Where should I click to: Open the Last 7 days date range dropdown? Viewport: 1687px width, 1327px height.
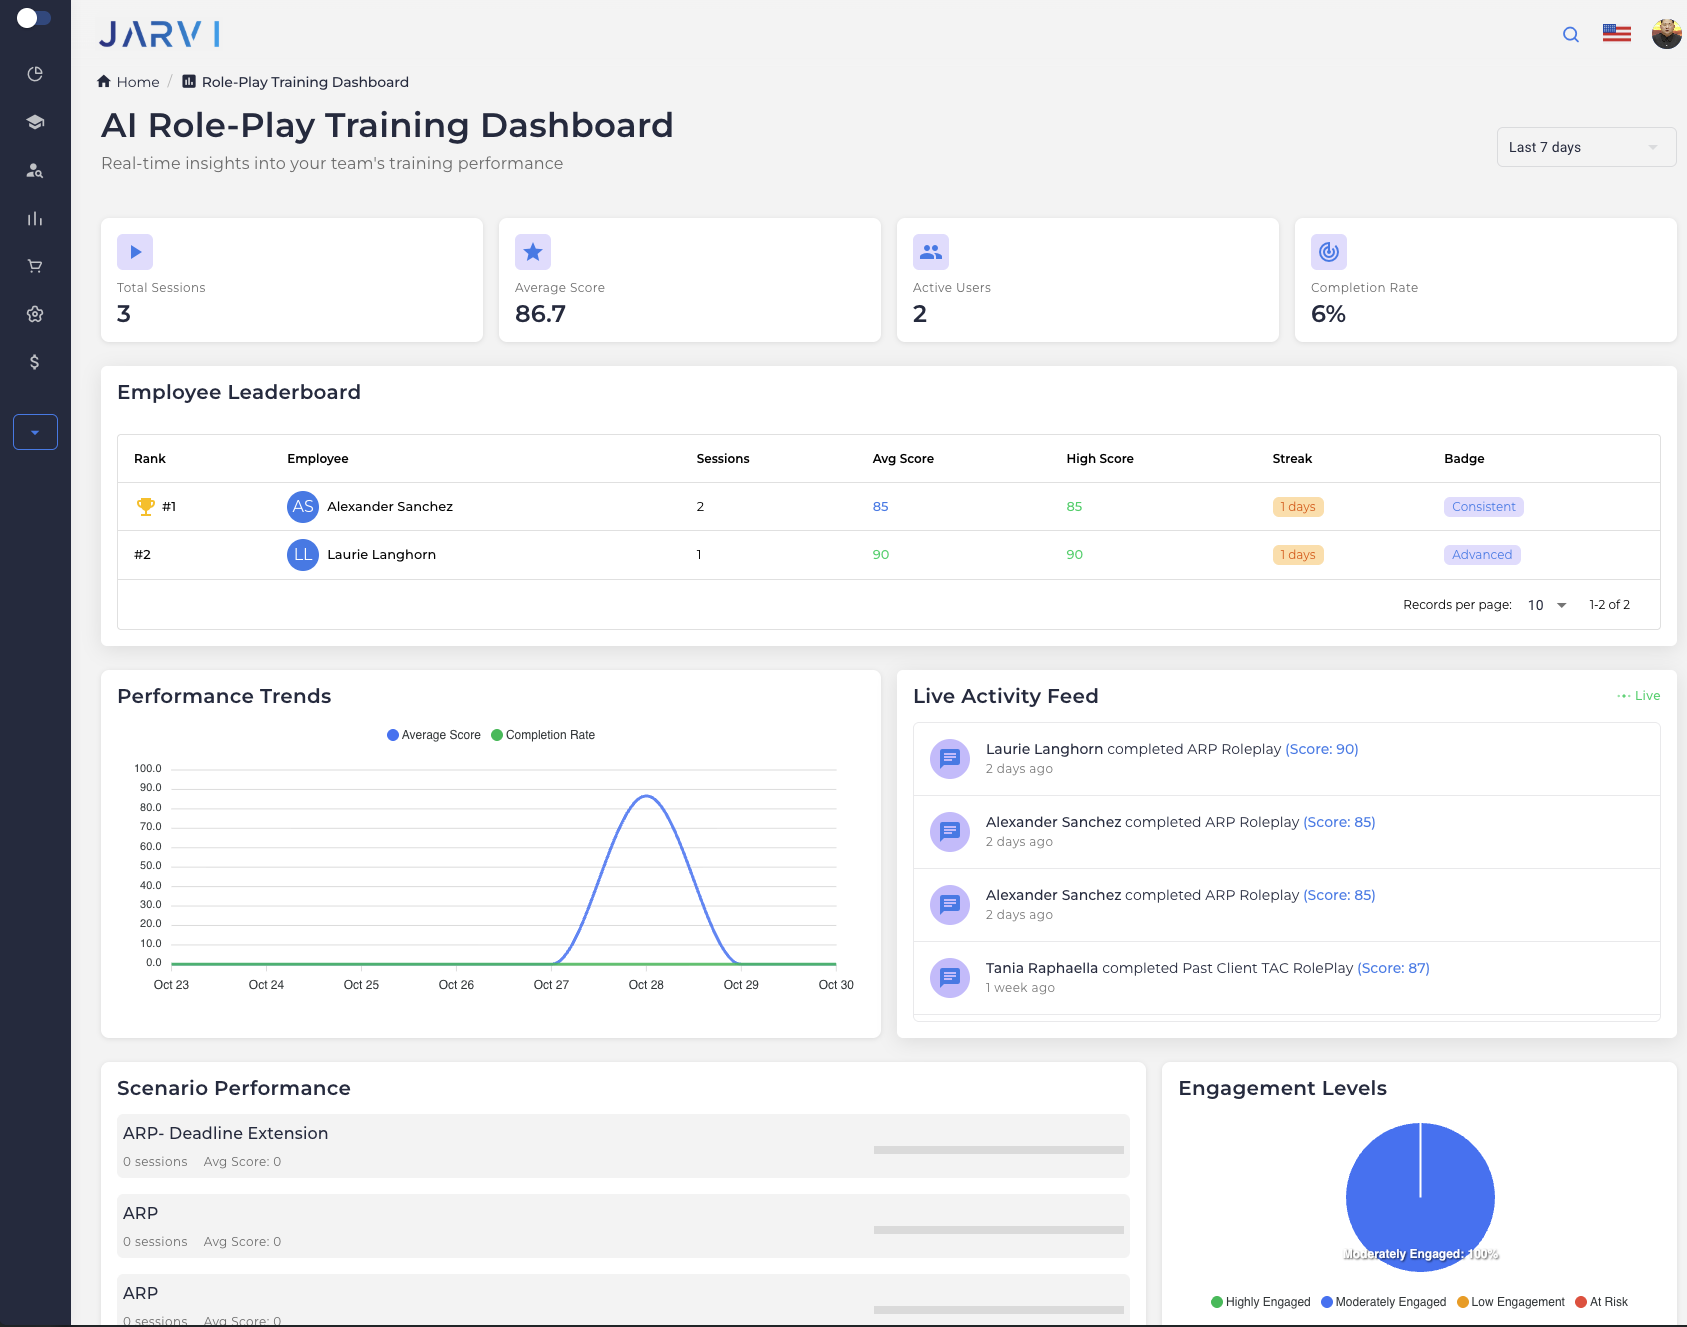pyautogui.click(x=1585, y=147)
